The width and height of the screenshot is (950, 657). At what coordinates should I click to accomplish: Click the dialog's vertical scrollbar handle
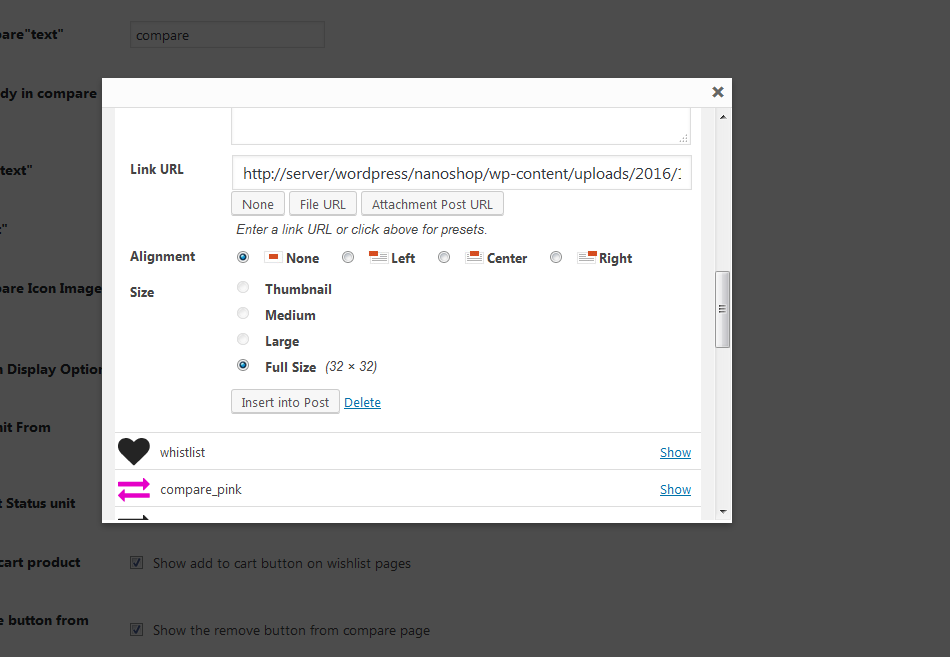click(722, 310)
